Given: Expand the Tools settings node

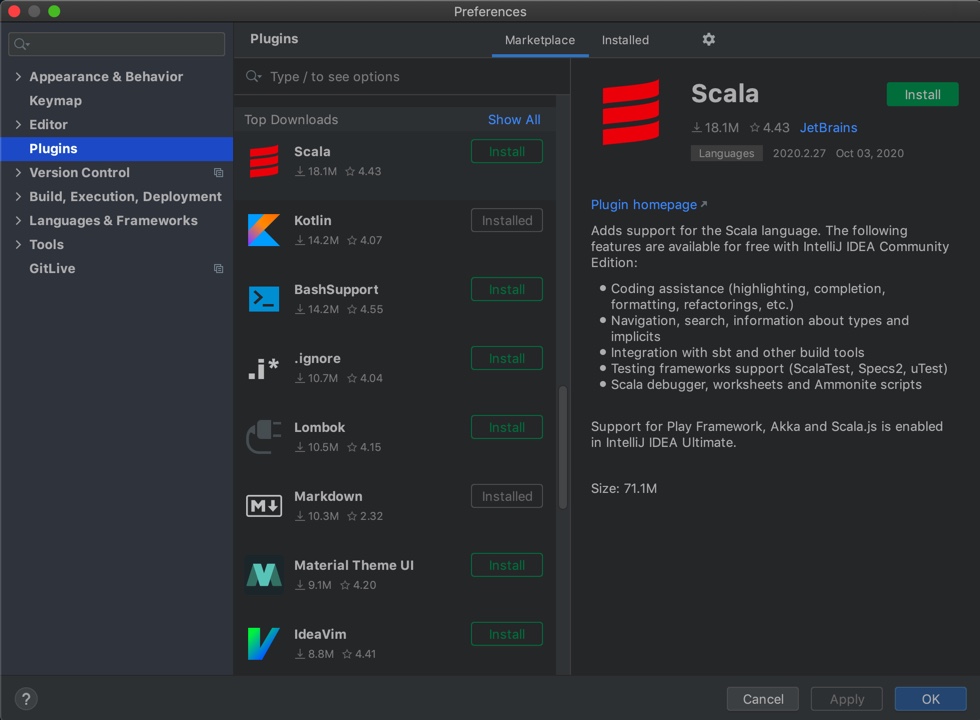Looking at the screenshot, I should [x=18, y=244].
